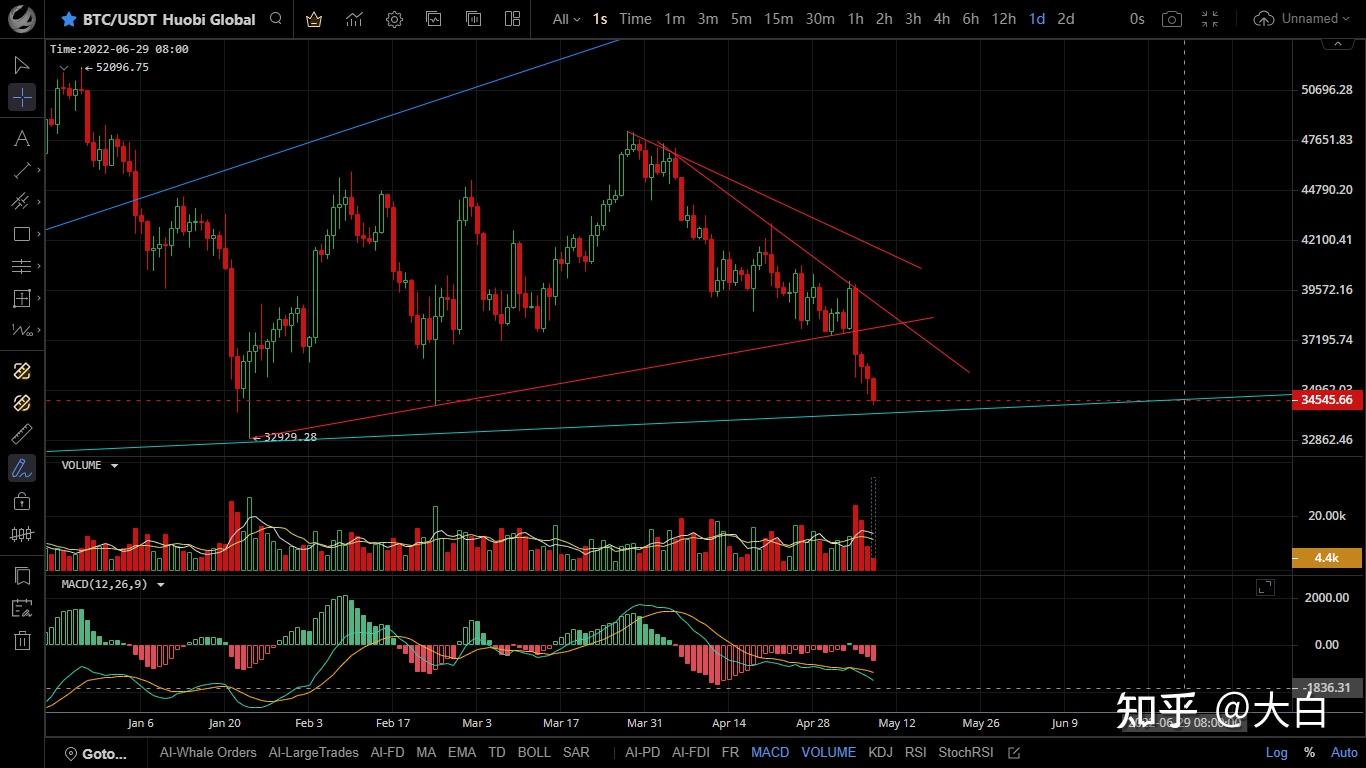1366x768 pixels.
Task: Select the crosshair cursor tool
Action: click(21, 97)
